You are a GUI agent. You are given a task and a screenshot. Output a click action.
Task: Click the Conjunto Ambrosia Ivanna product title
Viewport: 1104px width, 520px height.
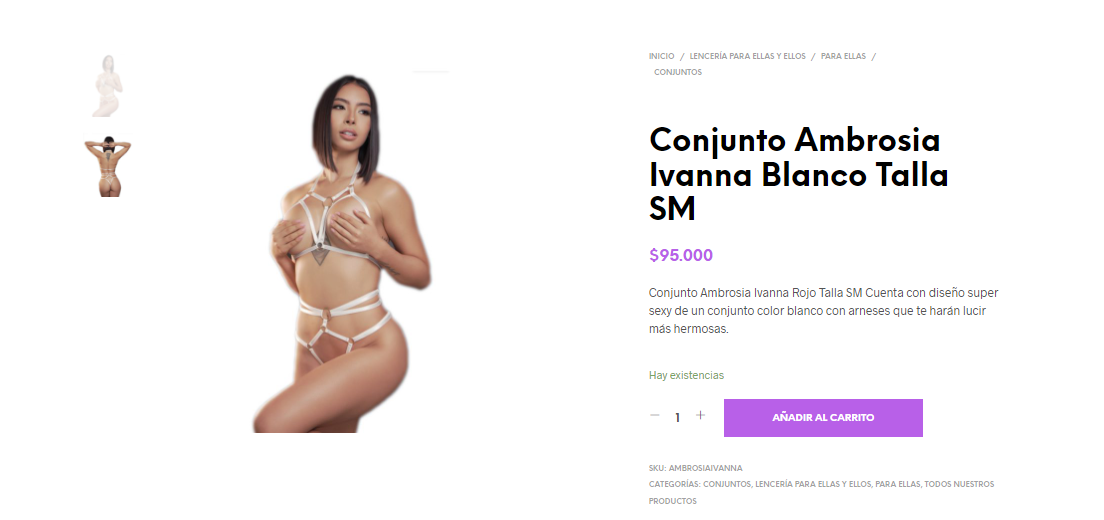click(x=798, y=174)
